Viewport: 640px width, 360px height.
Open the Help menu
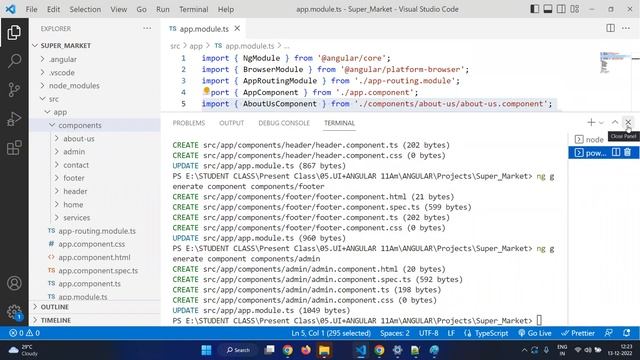[226, 9]
